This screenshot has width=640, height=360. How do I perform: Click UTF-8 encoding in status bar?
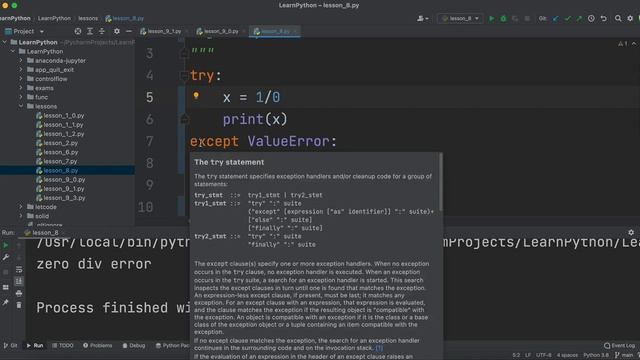pos(544,355)
